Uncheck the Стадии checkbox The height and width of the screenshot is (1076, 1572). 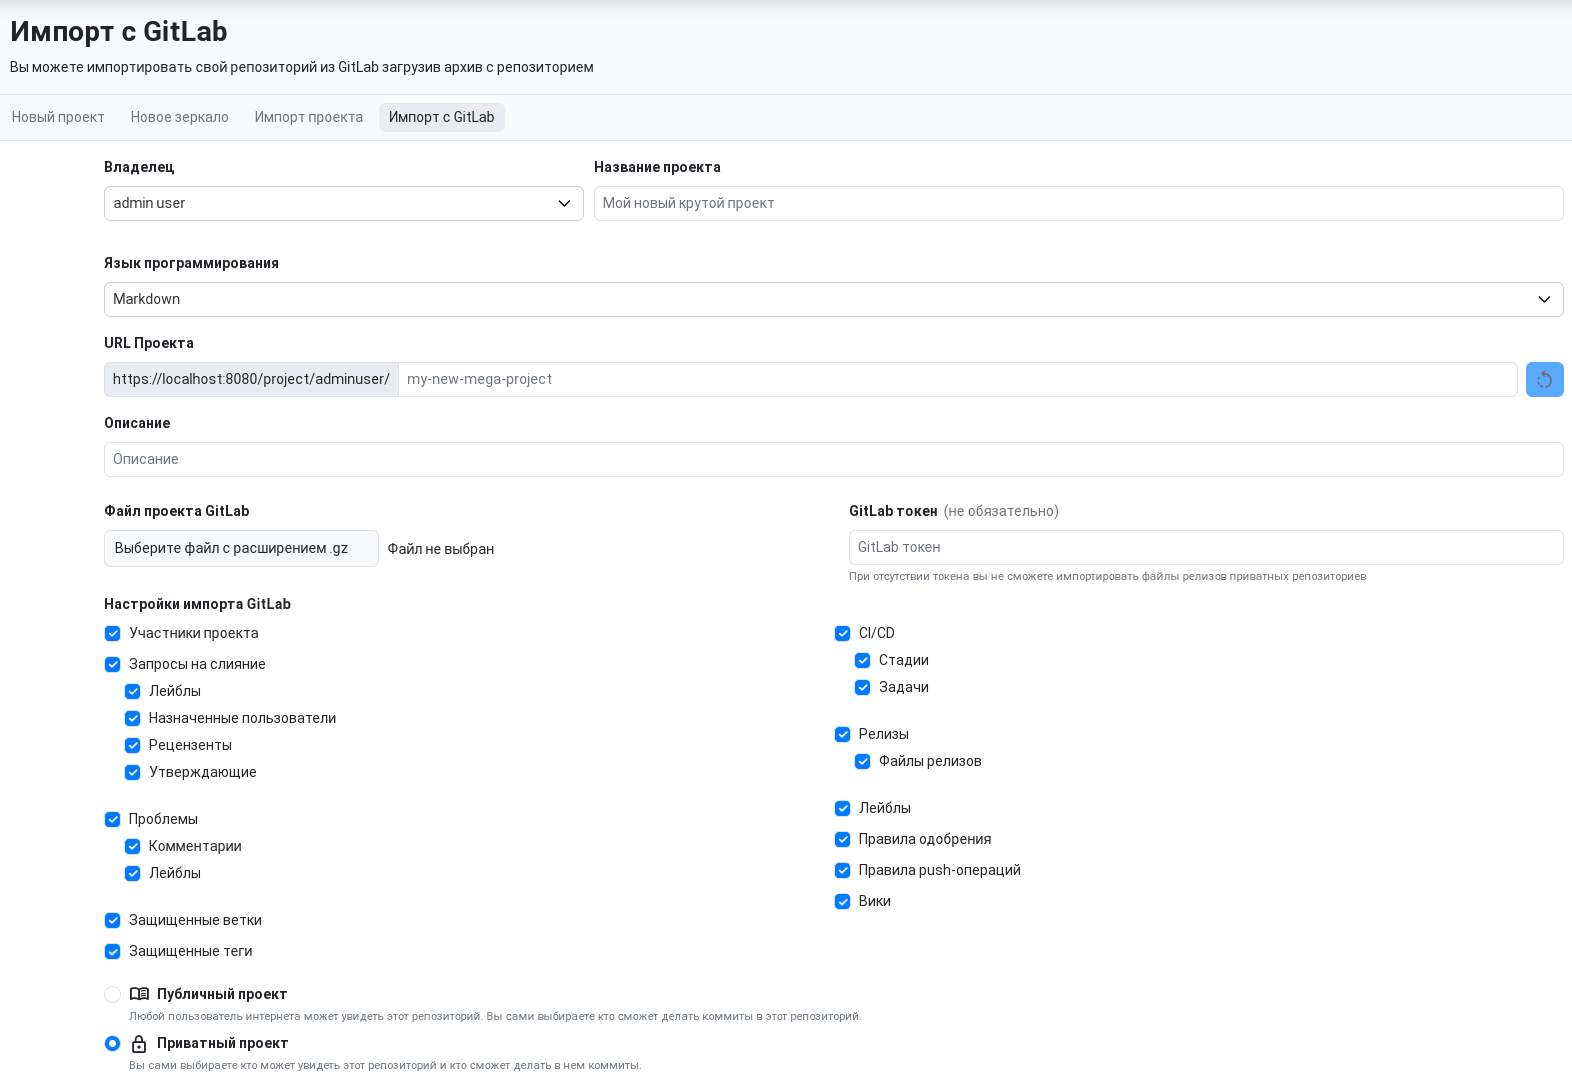863,660
